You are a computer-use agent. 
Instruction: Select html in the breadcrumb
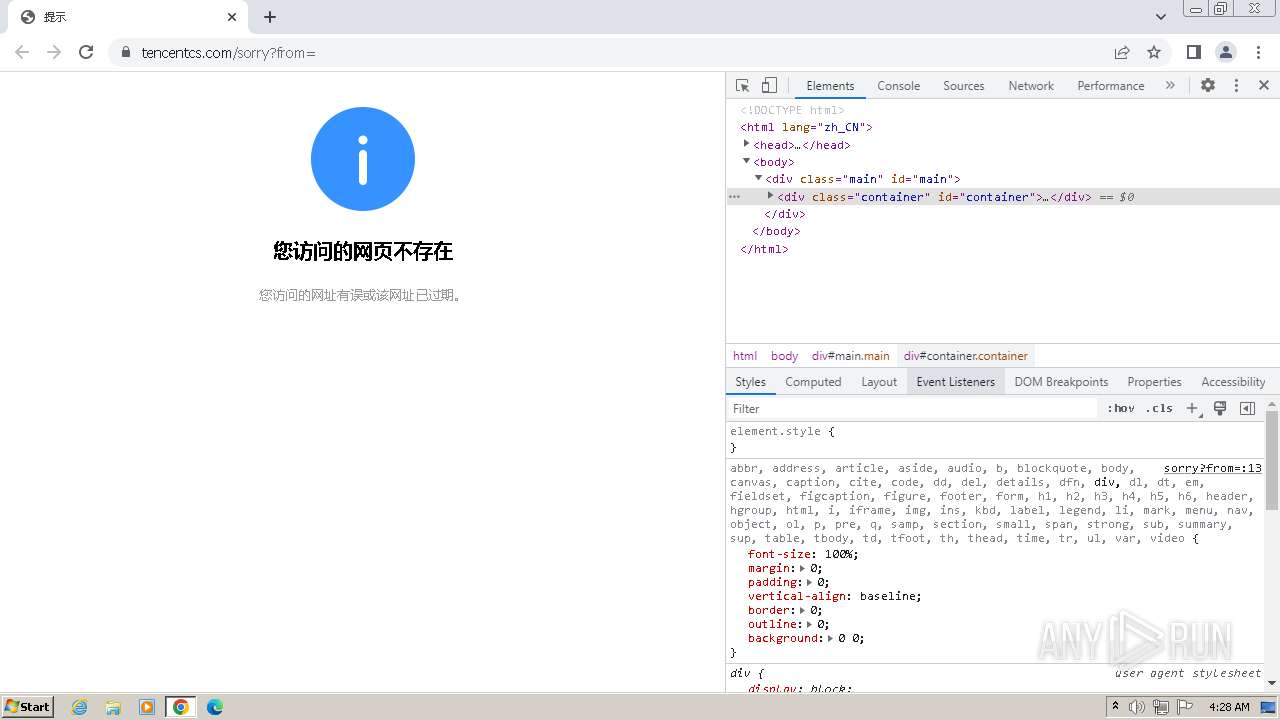745,356
